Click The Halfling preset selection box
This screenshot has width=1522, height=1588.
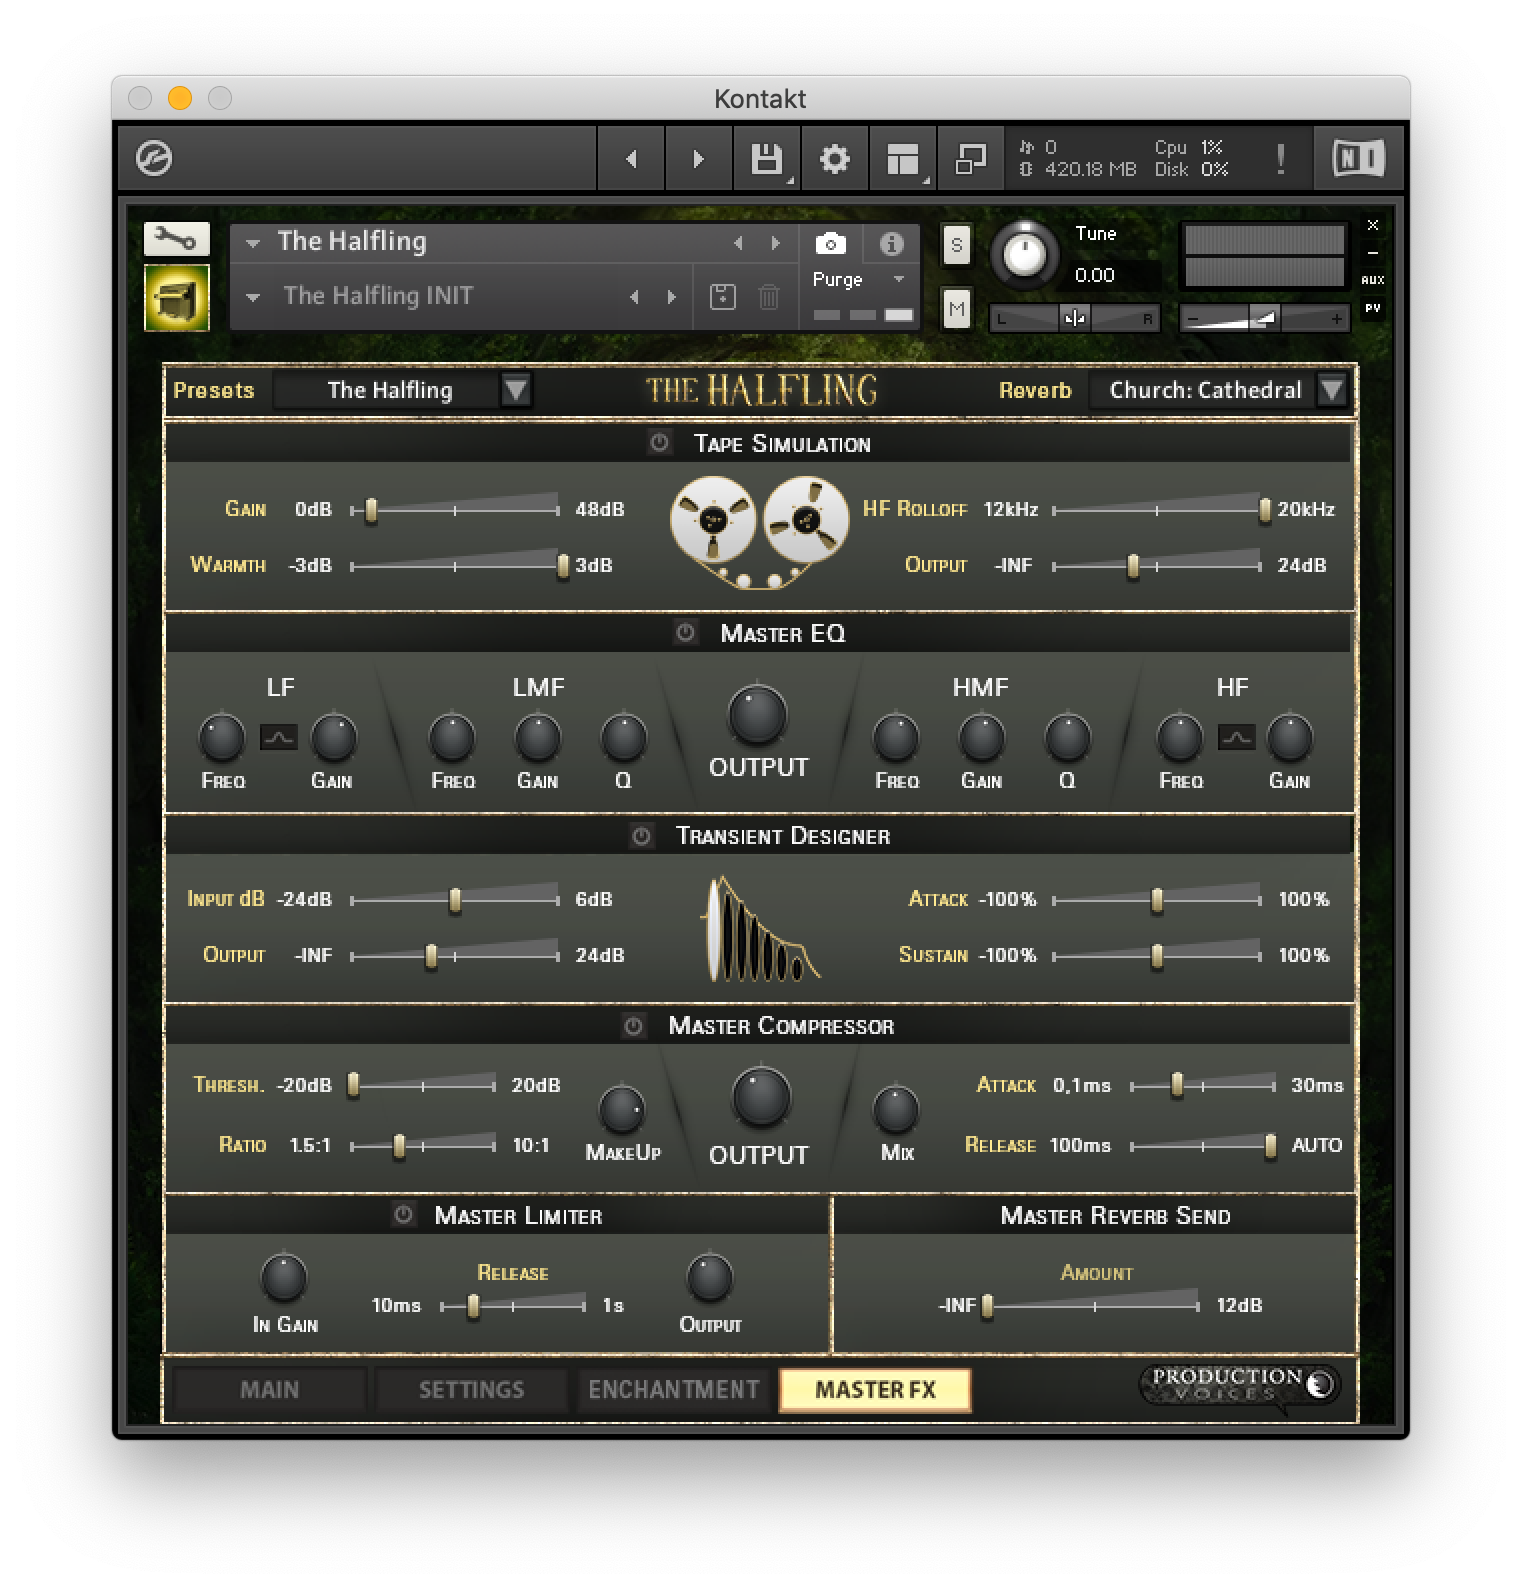point(389,390)
